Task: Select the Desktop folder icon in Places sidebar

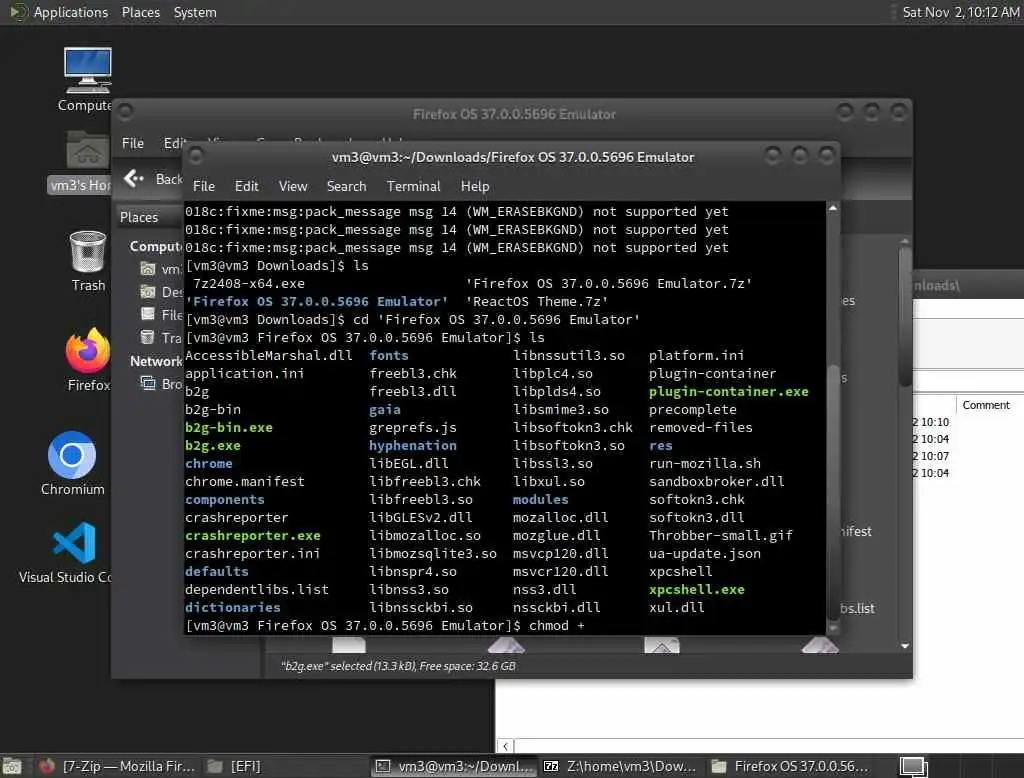Action: (x=148, y=291)
